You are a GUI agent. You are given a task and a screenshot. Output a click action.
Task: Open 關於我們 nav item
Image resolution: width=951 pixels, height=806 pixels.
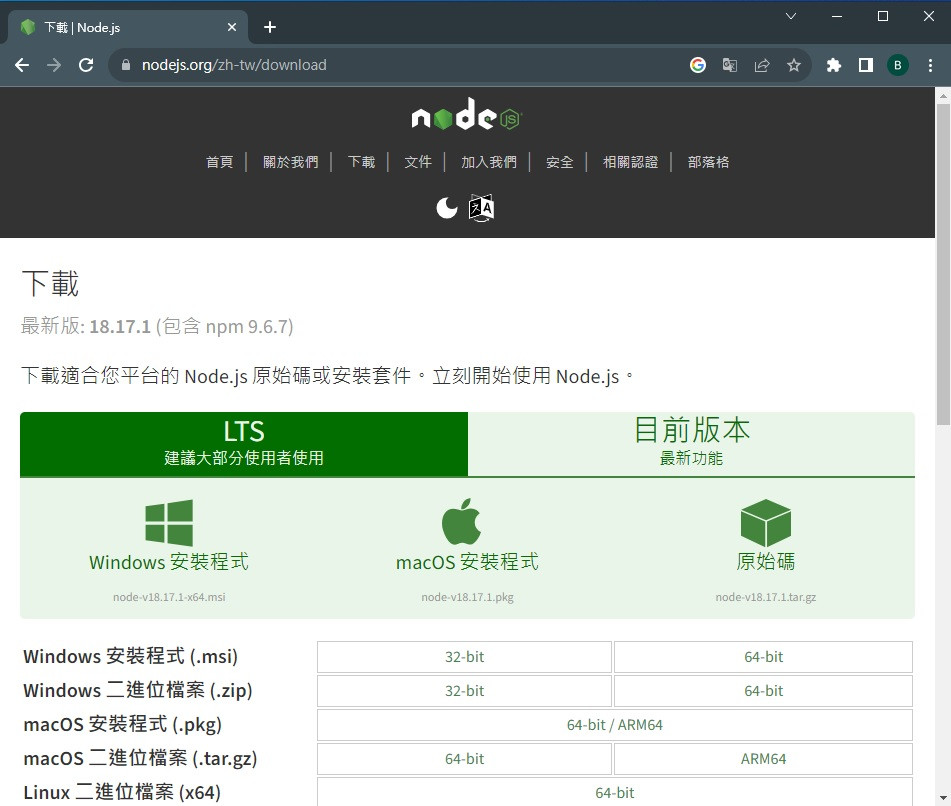[x=291, y=162]
